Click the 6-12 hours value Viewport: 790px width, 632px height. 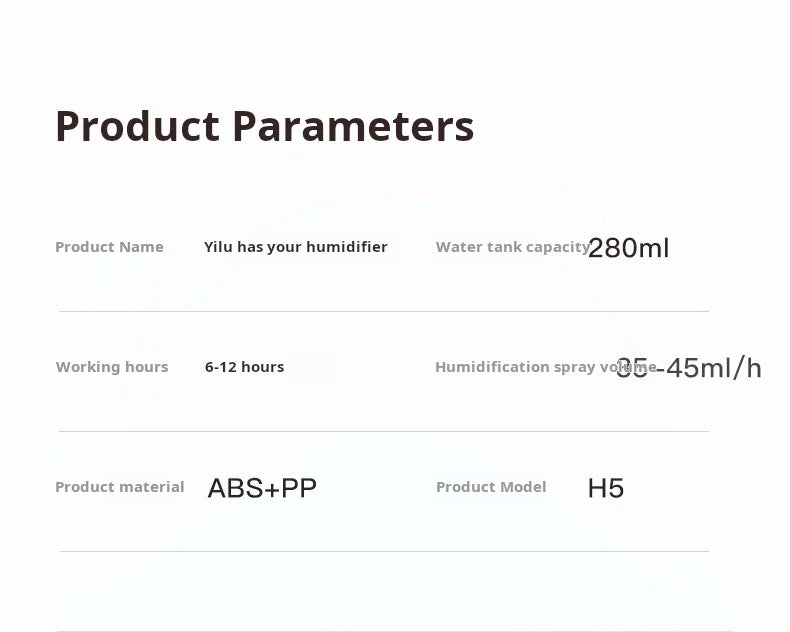[x=244, y=367]
